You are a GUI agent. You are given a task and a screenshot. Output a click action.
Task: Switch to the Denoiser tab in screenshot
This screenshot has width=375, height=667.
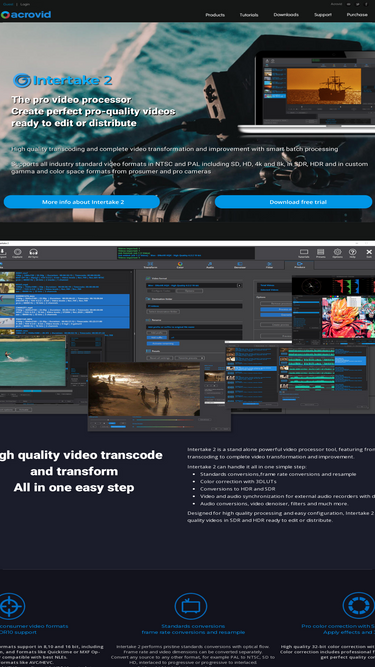[x=240, y=265]
